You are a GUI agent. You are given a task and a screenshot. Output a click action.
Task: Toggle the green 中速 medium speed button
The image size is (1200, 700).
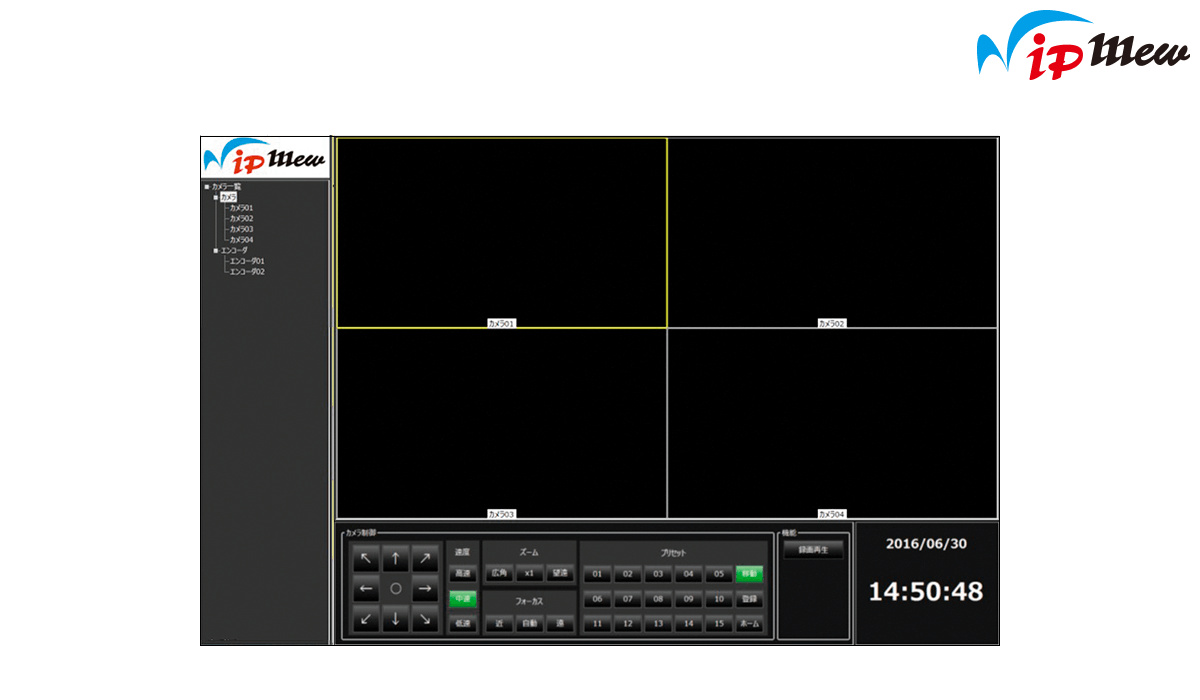[x=462, y=599]
